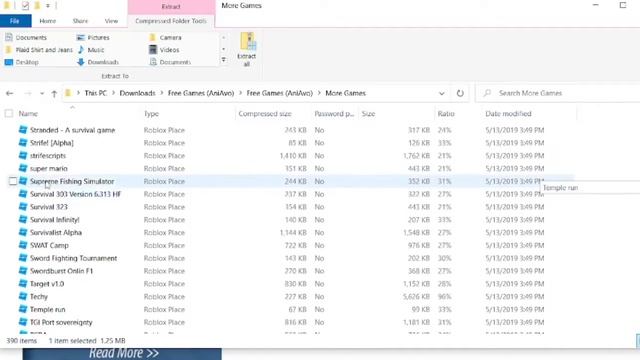Viewport: 640px width, 360px height.
Task: Click the strifescripts file icon
Action: click(x=23, y=156)
